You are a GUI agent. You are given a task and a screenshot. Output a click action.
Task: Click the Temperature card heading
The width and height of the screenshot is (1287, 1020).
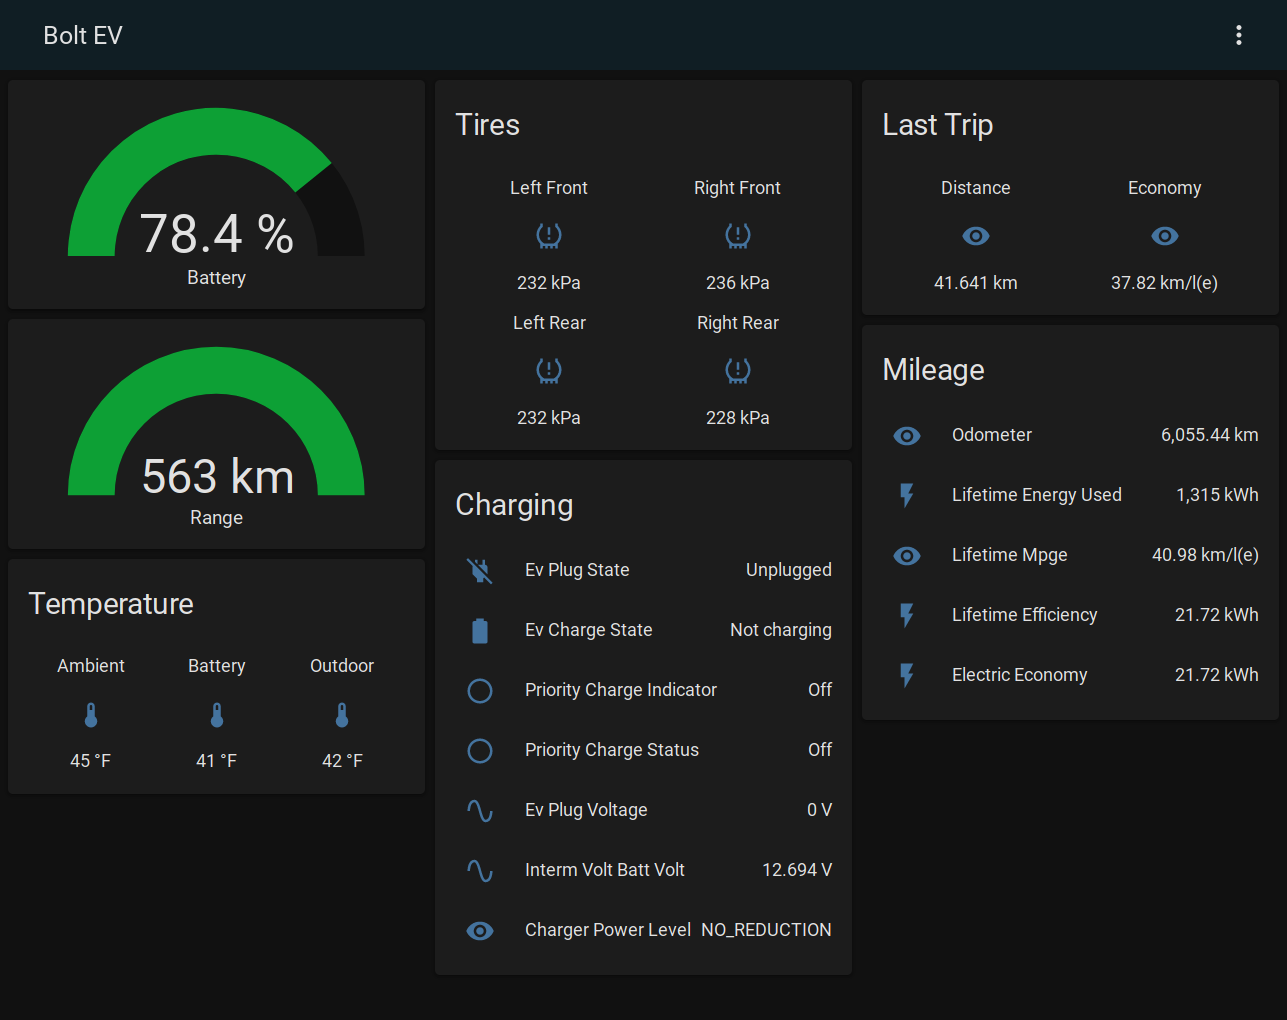(x=111, y=604)
